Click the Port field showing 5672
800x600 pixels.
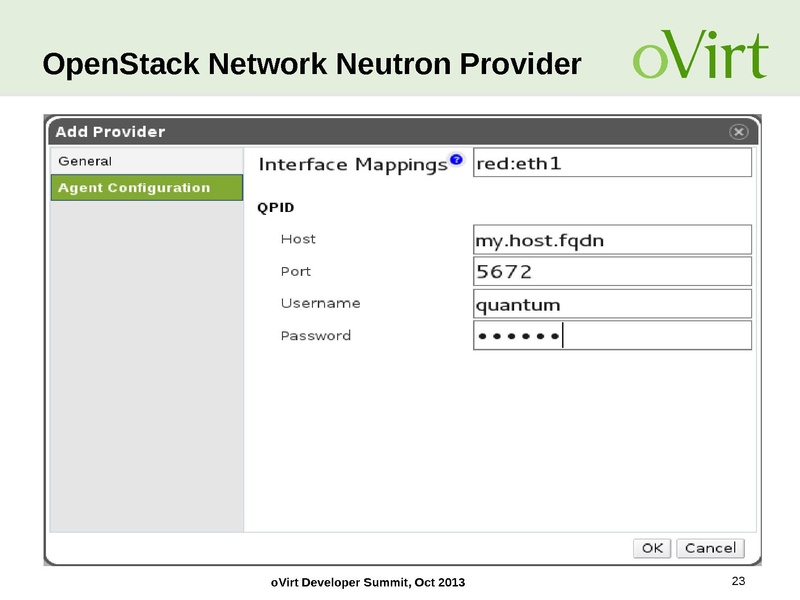(610, 271)
